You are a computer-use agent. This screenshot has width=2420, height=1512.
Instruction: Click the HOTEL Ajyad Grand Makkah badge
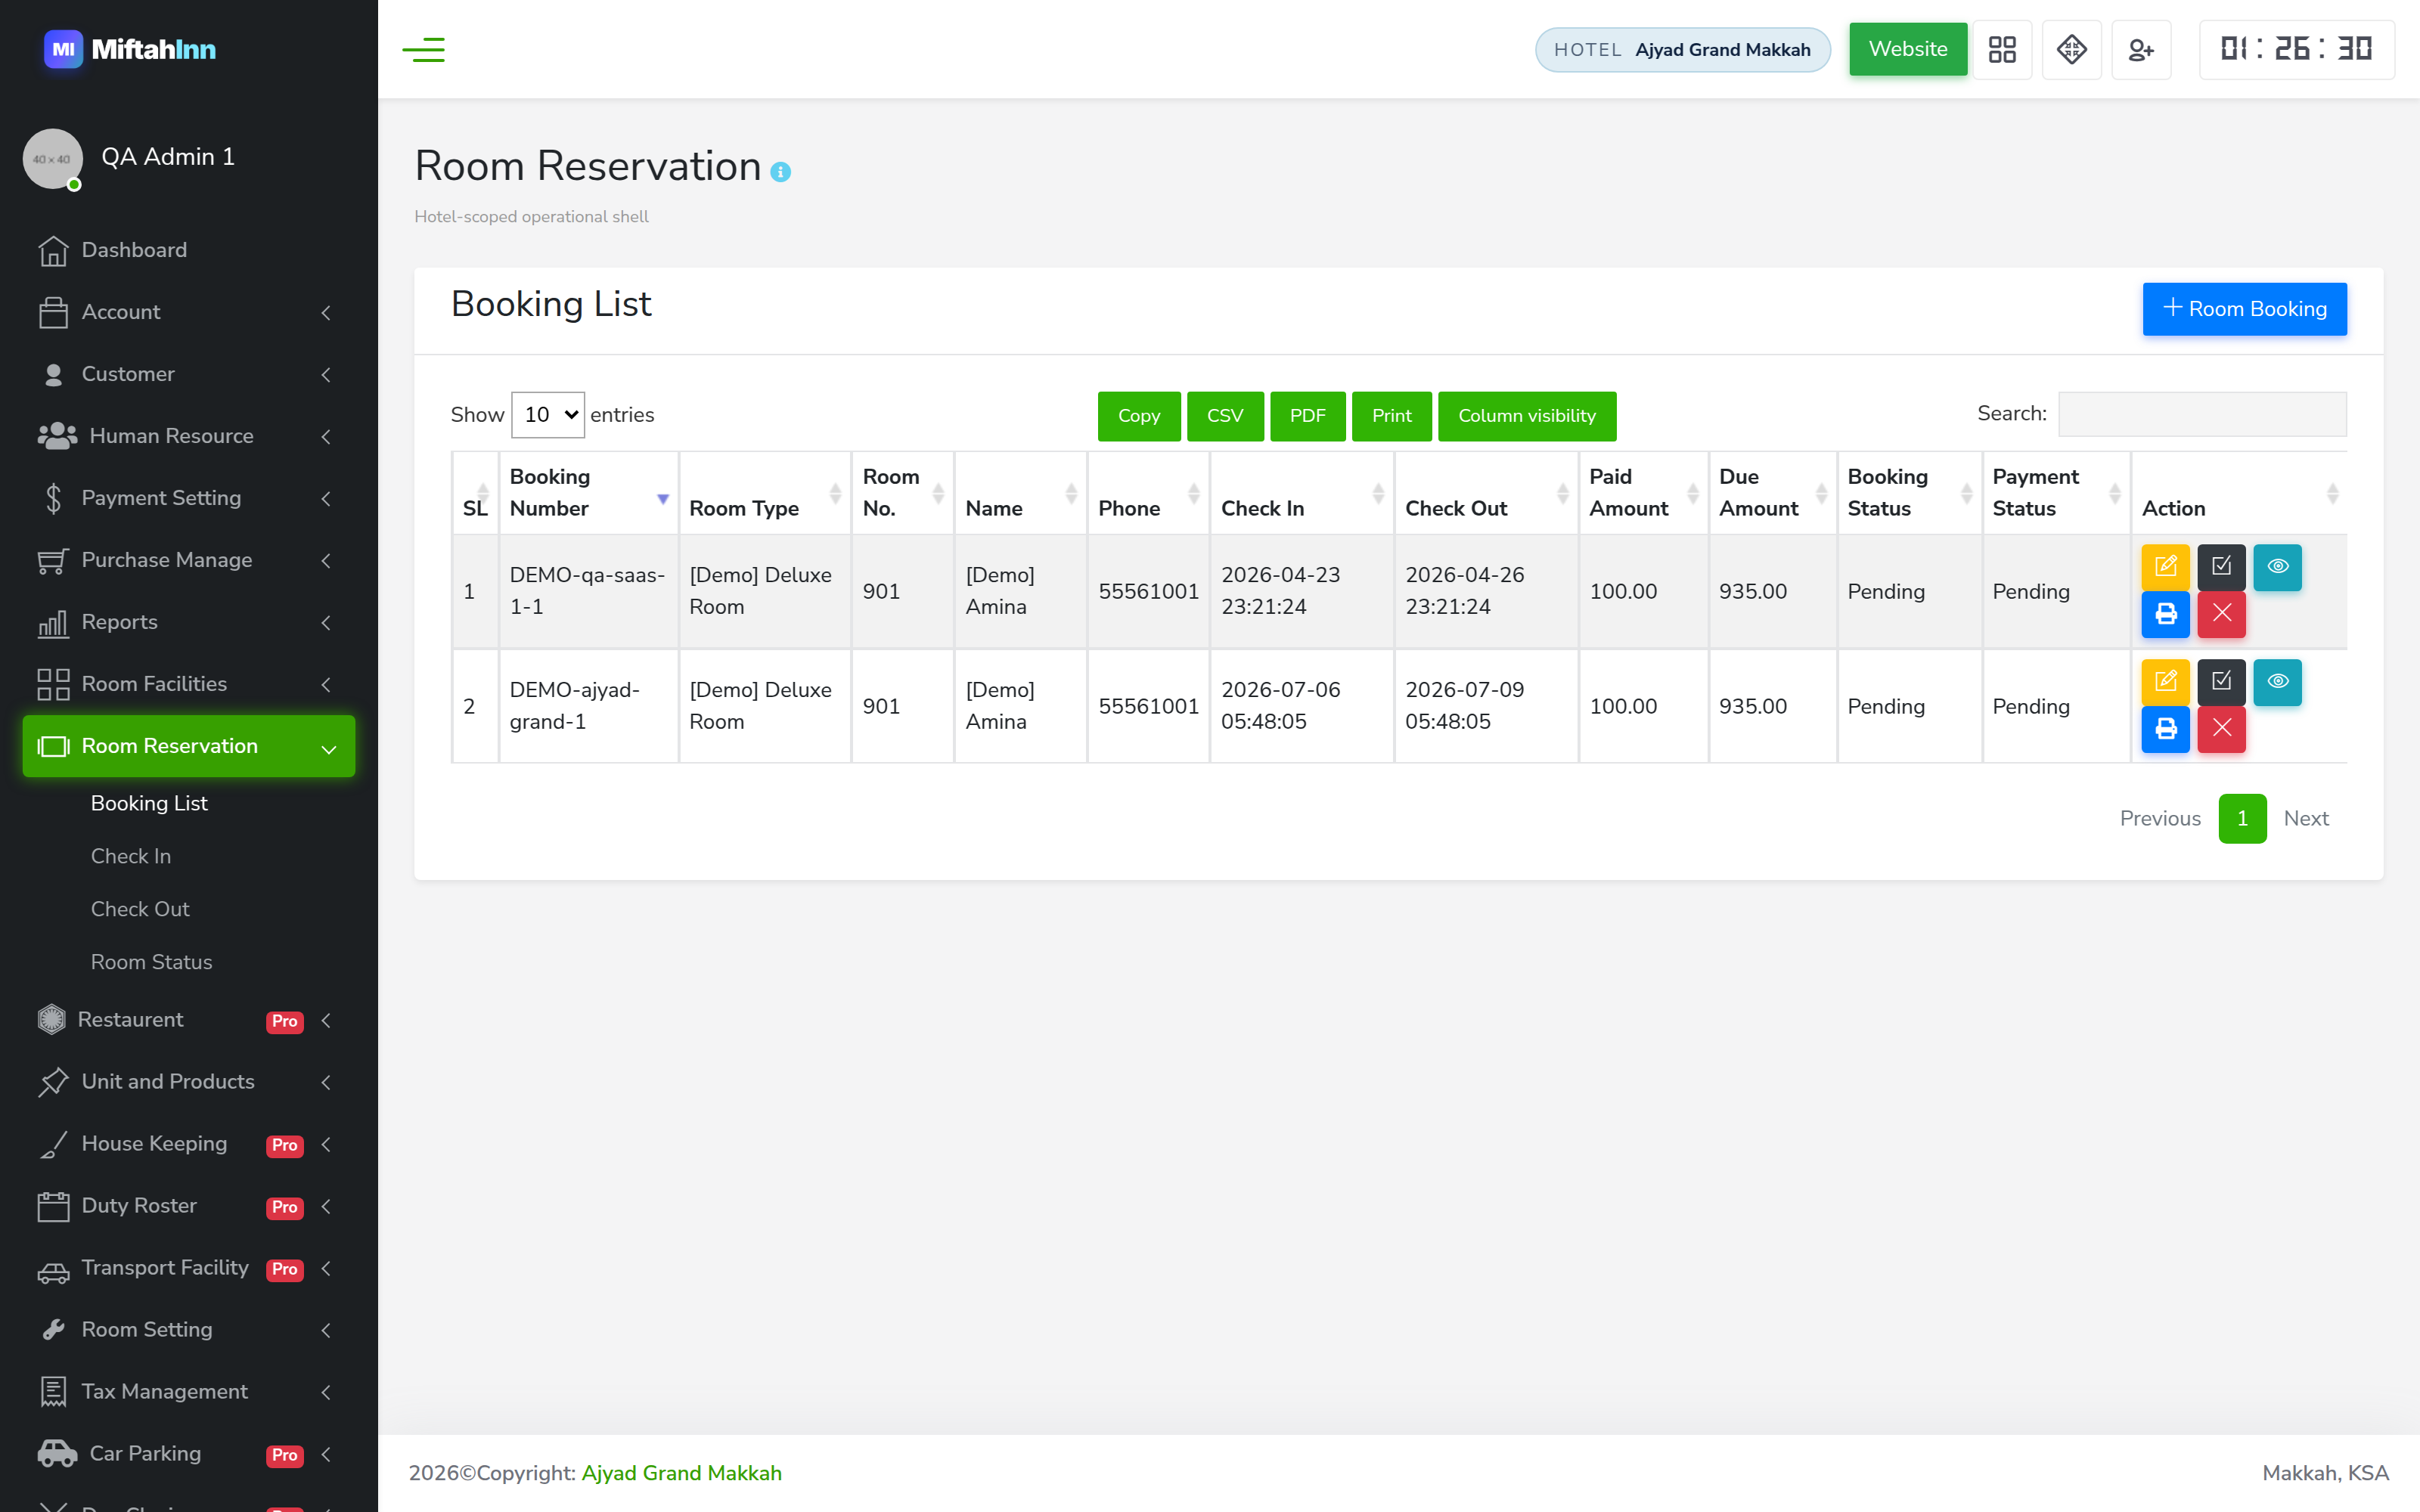coord(1682,50)
